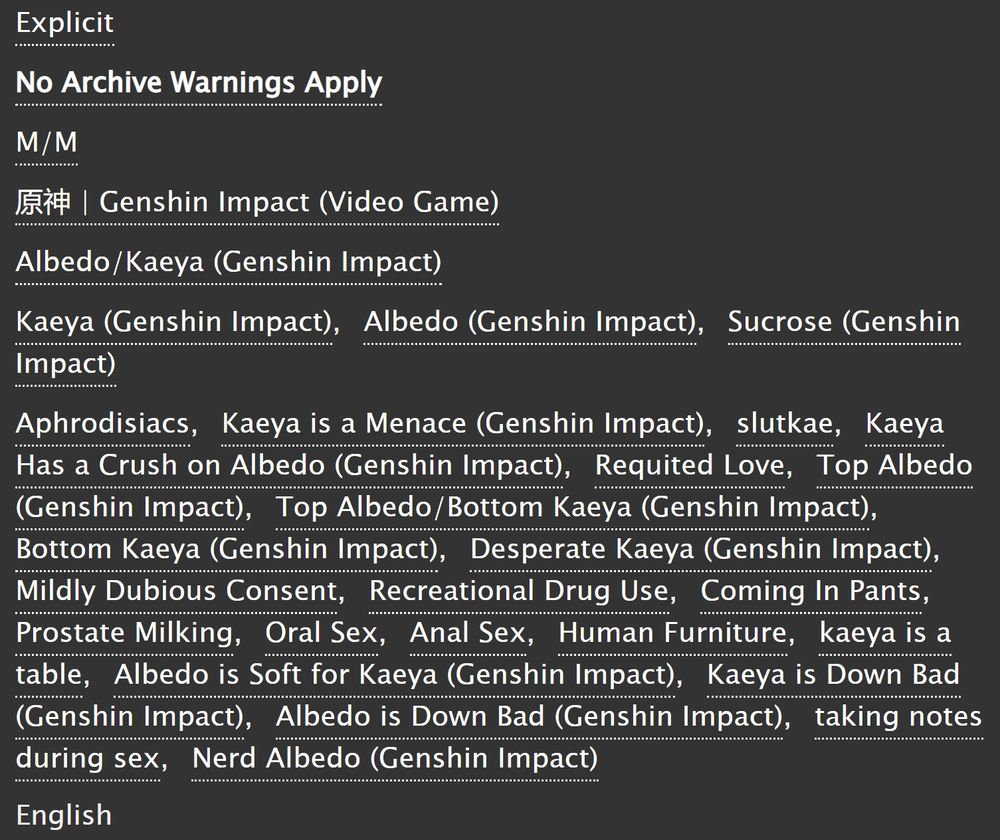Open the Albedo is Soft for Kaeya tag
Image resolution: width=1000 pixels, height=840 pixels.
394,675
